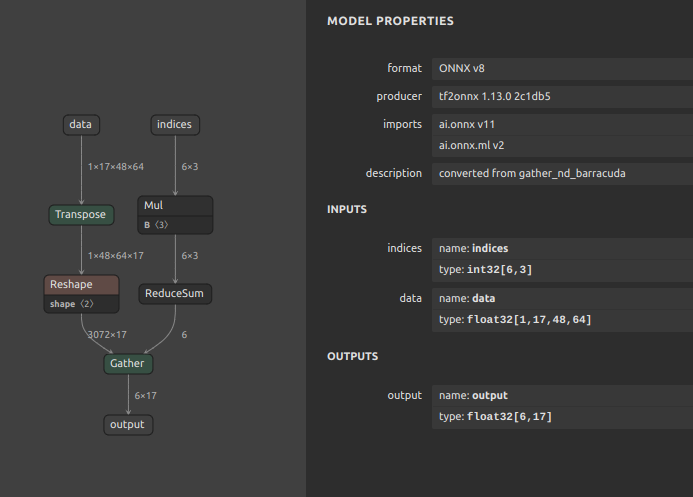Click the type float32[1,17,48,64] field
The width and height of the screenshot is (693, 497).
(562, 320)
